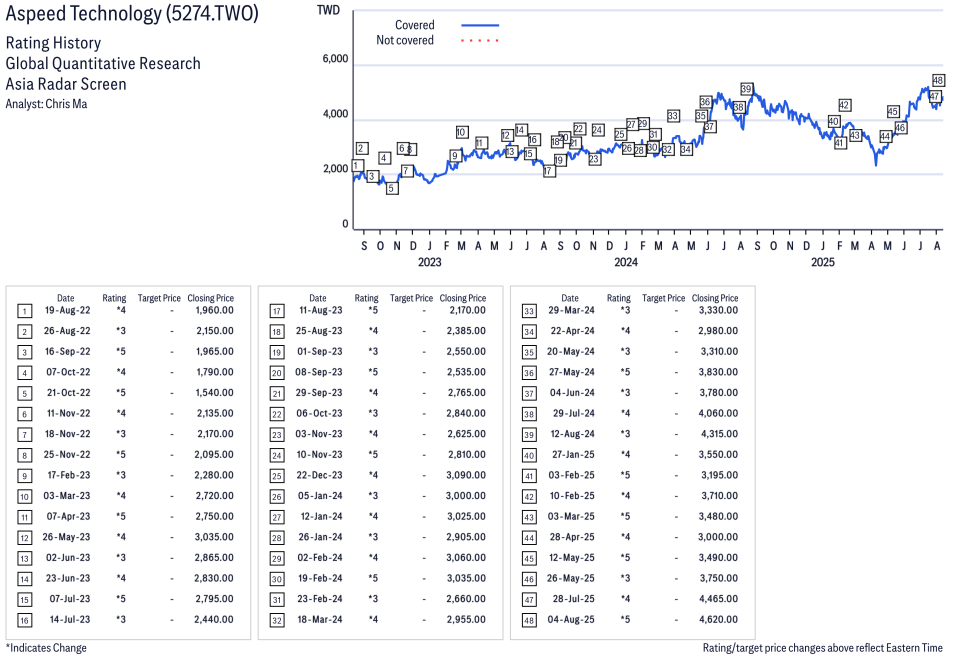Click the '29-Mar-24' date cell
The height and width of the screenshot is (655, 954).
click(571, 310)
